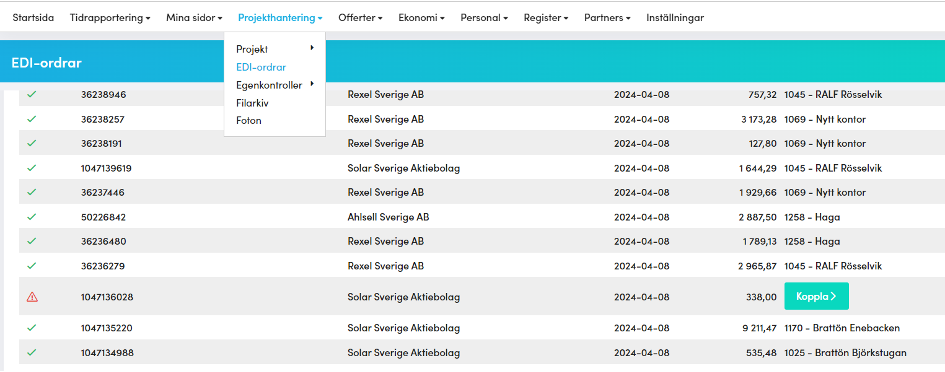945x372 pixels.
Task: Open the Personal dropdown menu
Action: coord(484,18)
